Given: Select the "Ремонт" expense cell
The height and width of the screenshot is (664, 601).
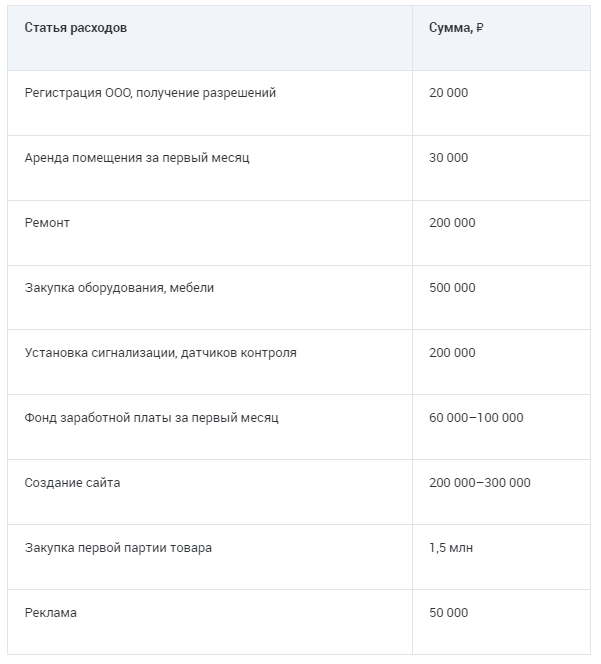Looking at the screenshot, I should pyautogui.click(x=47, y=223).
